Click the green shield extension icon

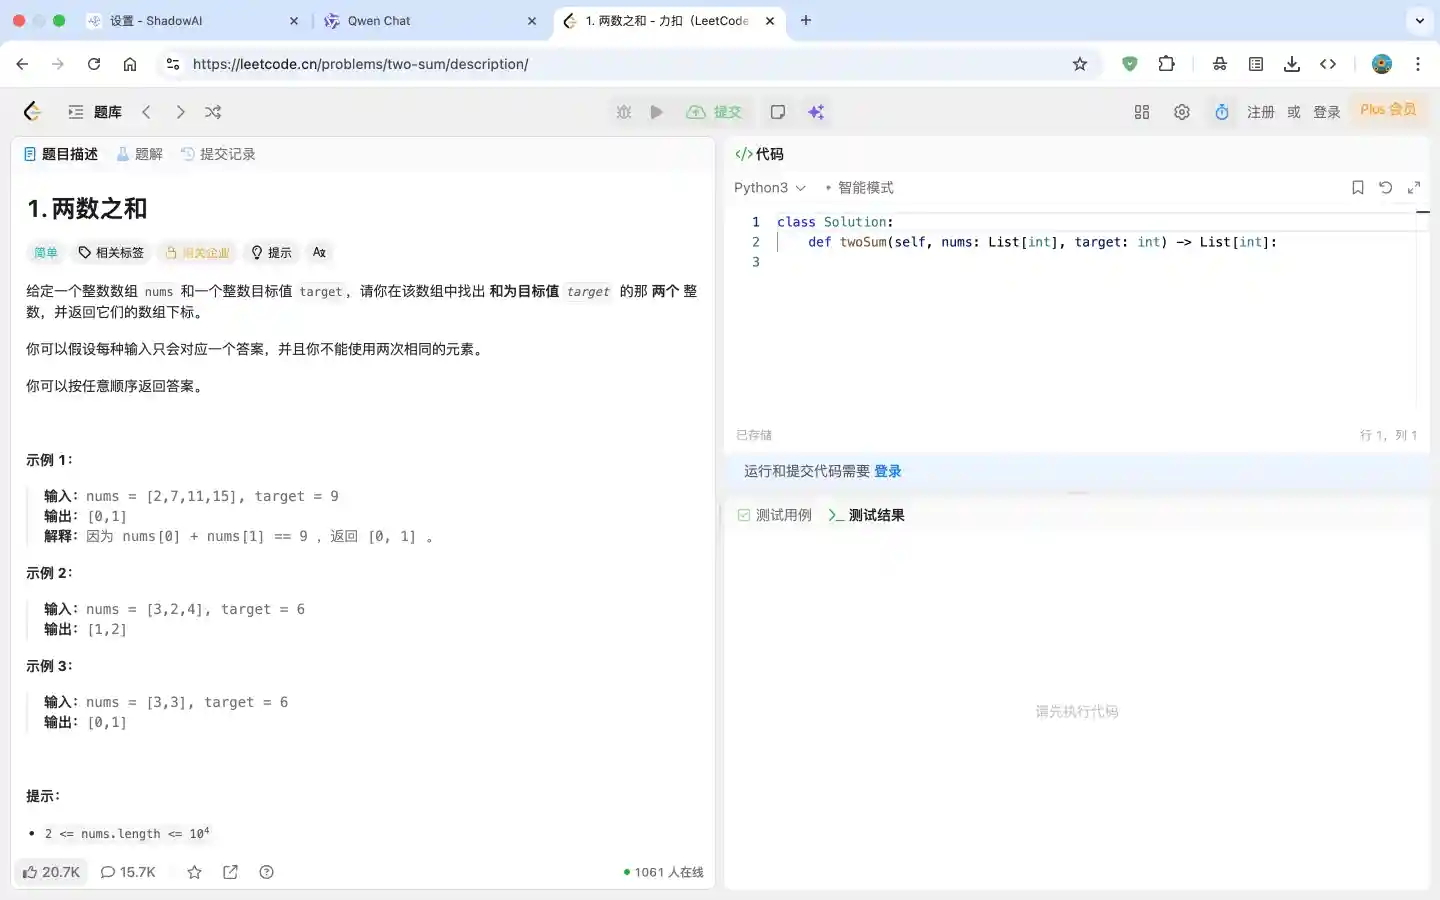coord(1130,64)
